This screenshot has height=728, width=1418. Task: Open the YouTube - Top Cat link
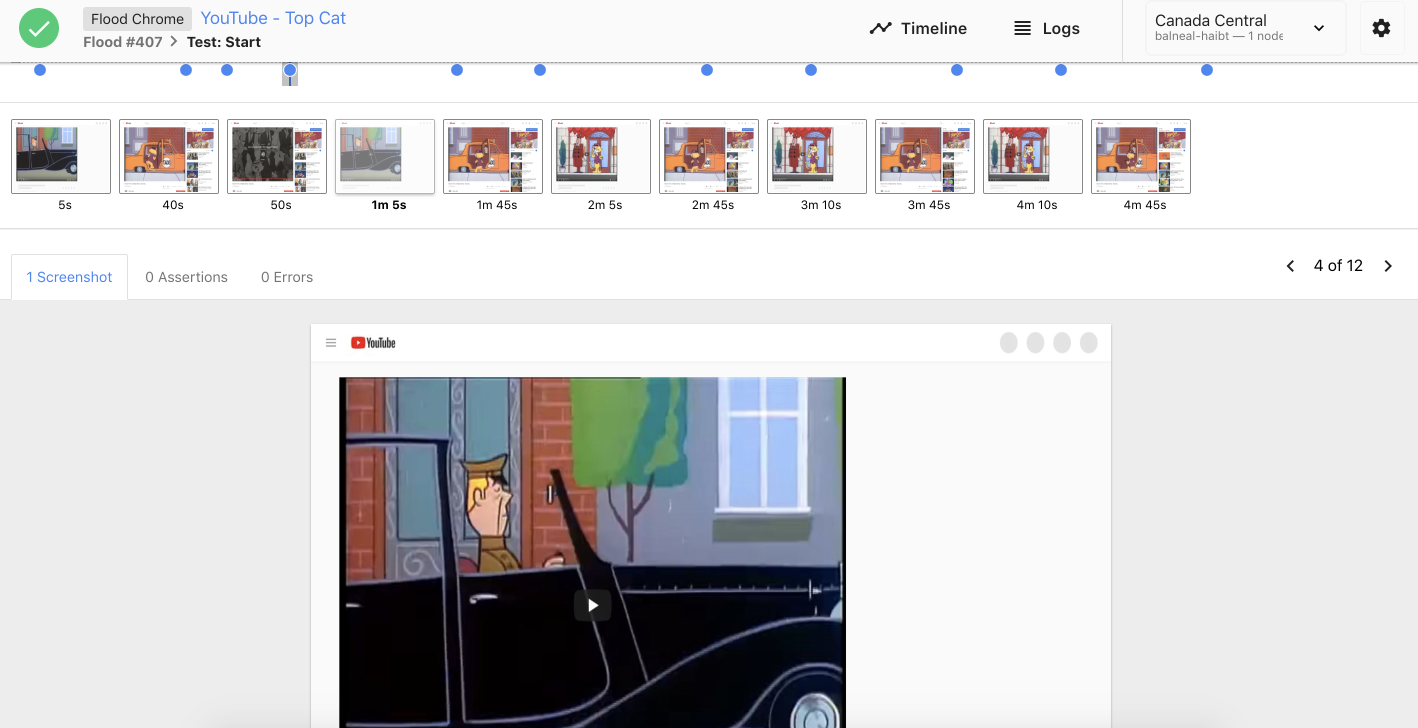tap(273, 18)
